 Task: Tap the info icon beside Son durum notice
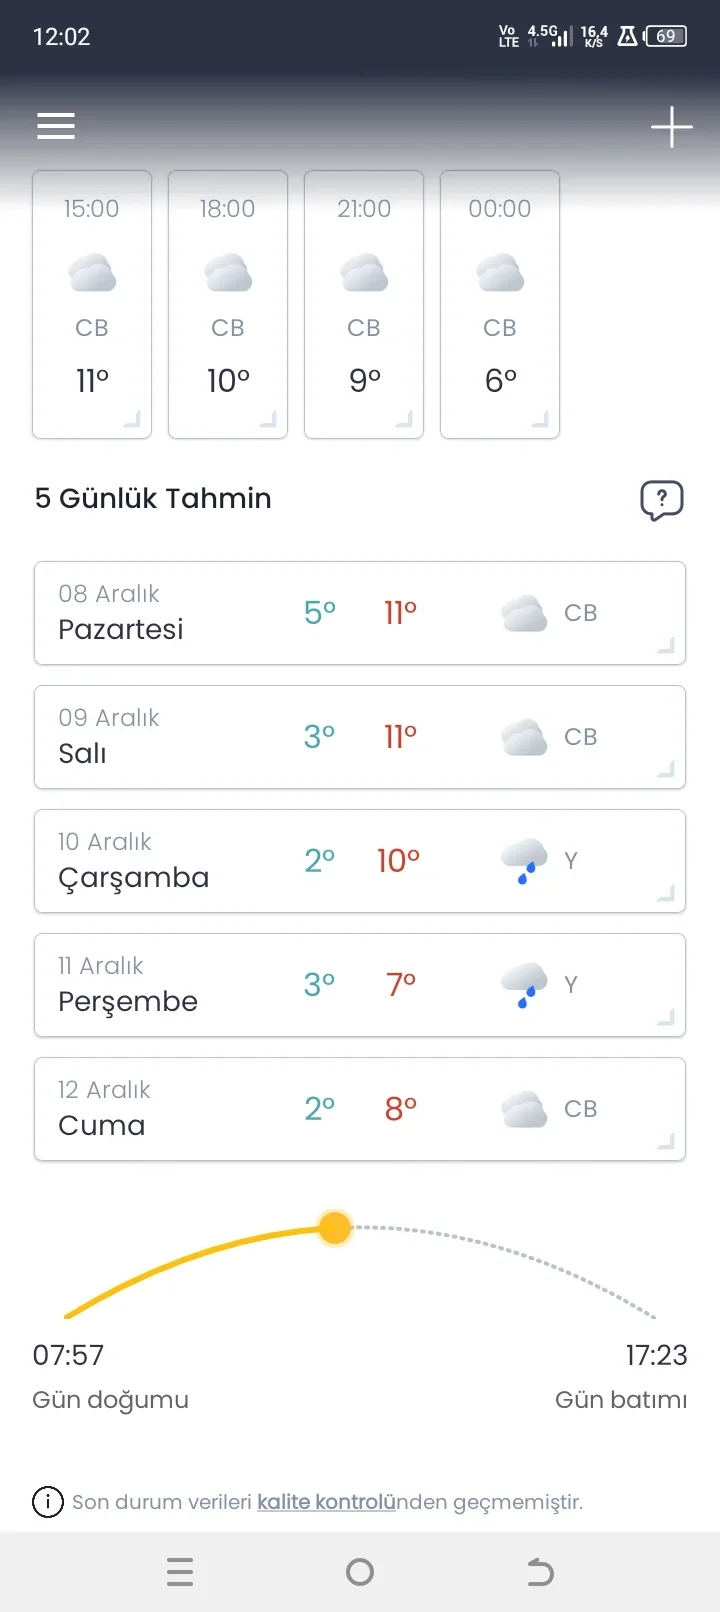[x=48, y=1502]
